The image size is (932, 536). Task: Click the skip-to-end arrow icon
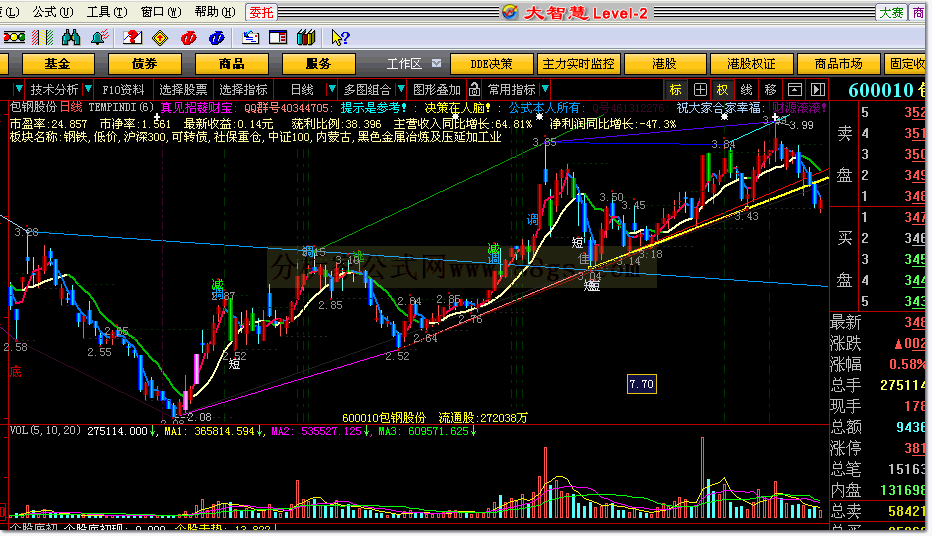coord(818,90)
